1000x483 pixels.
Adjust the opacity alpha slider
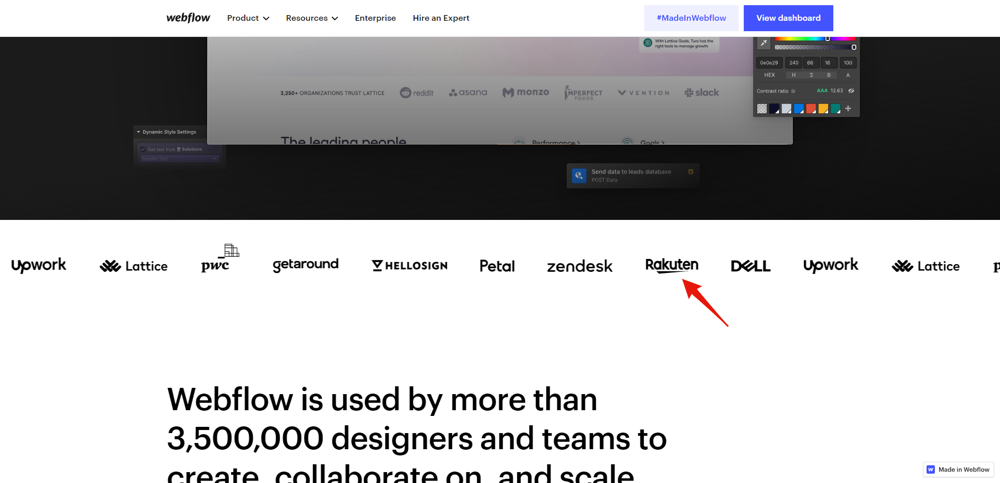pos(816,47)
